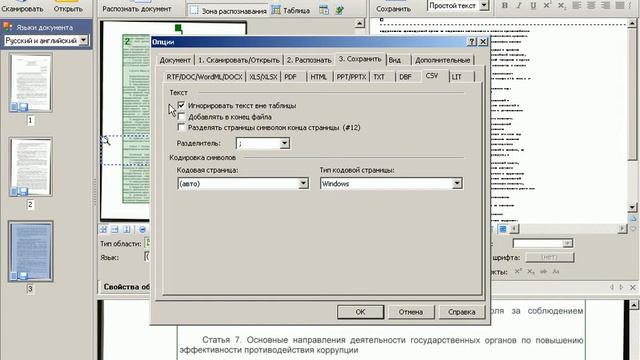640x360 pixels.
Task: Open the Кодовая страница dropdown
Action: click(303, 183)
